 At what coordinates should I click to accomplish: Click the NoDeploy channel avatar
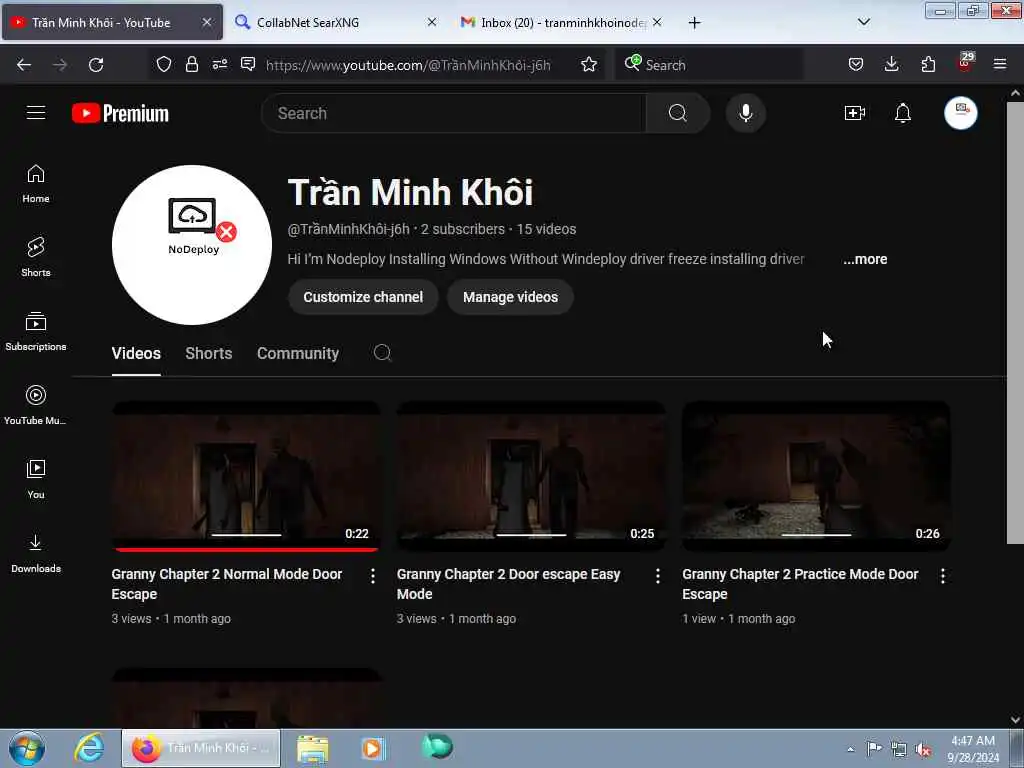pyautogui.click(x=192, y=245)
